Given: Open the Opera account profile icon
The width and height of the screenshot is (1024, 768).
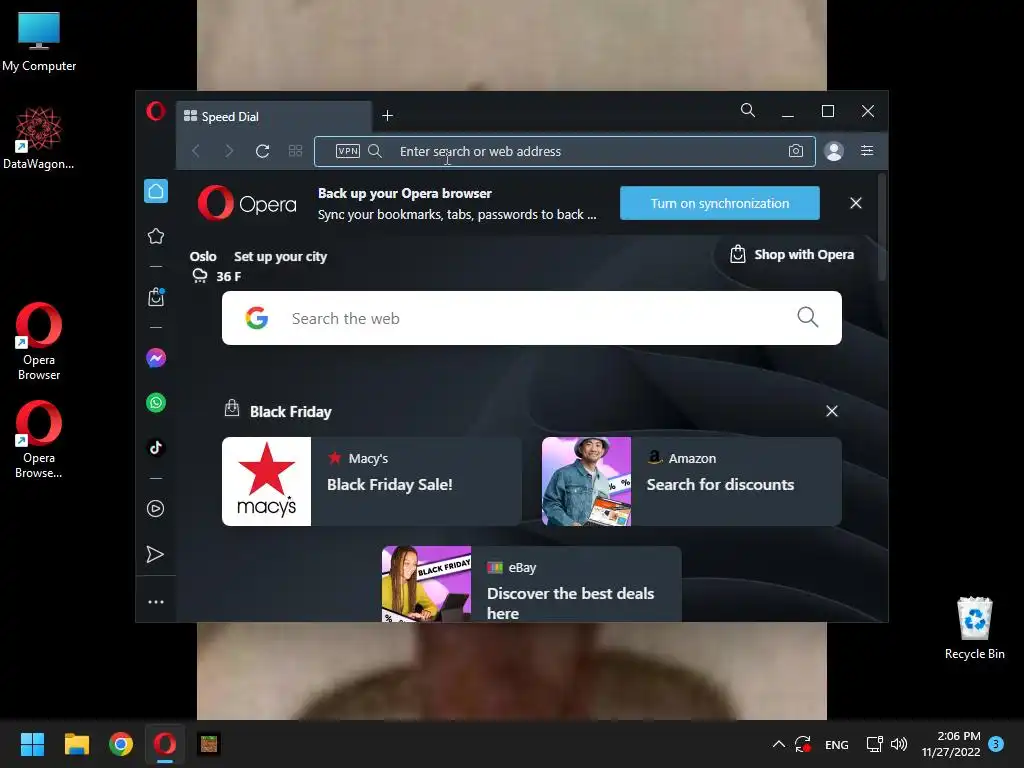Looking at the screenshot, I should pos(834,151).
